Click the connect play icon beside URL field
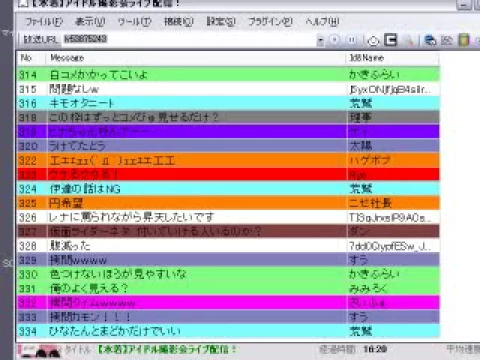Image resolution: width=480 pixels, height=360 pixels. click(x=334, y=40)
